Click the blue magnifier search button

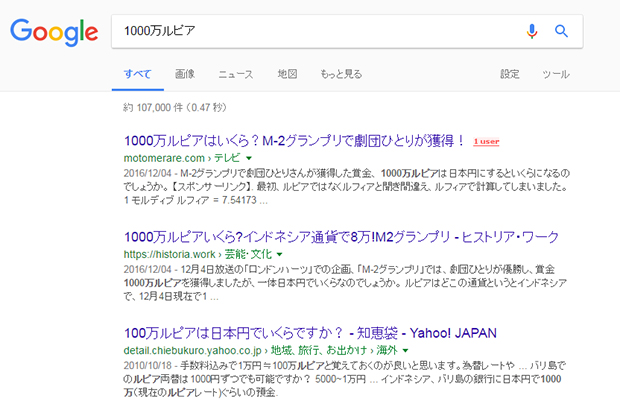(x=561, y=31)
